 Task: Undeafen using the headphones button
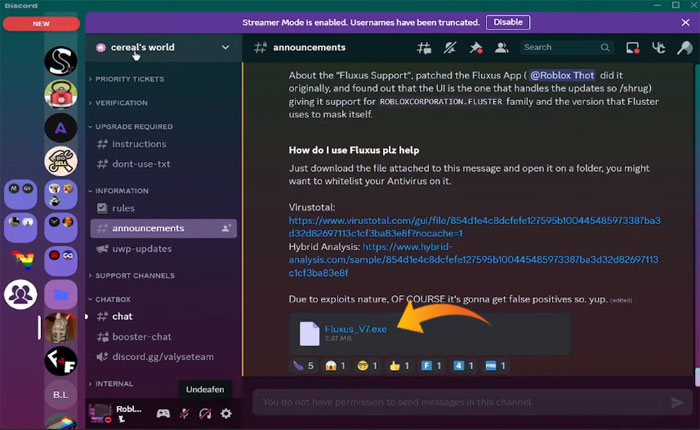(x=205, y=413)
